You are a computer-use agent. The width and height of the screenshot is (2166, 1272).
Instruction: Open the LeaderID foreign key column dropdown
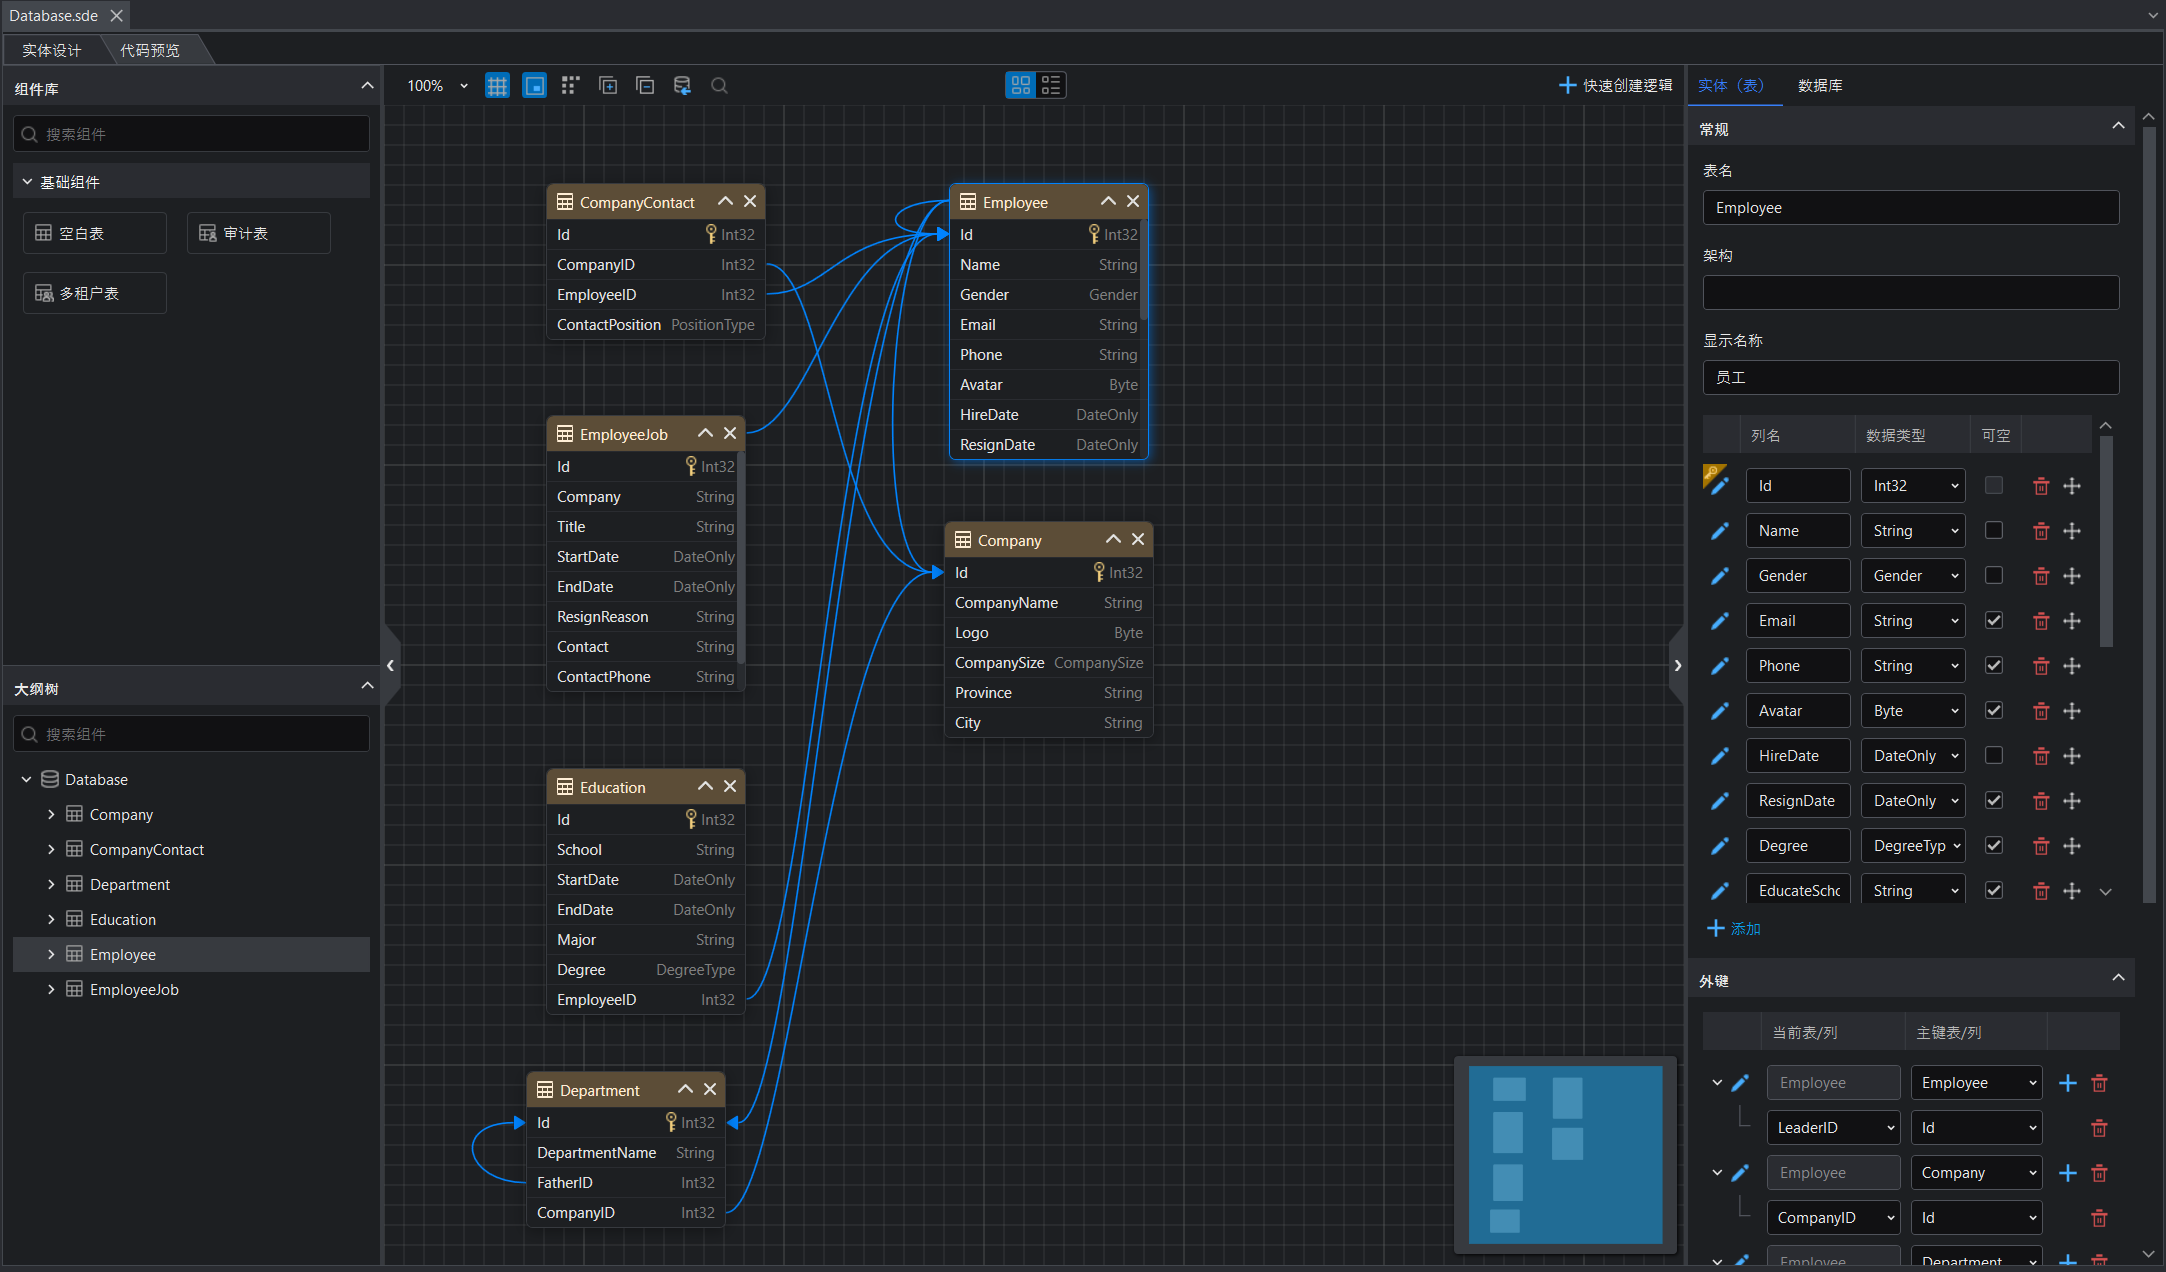[x=1834, y=1128]
